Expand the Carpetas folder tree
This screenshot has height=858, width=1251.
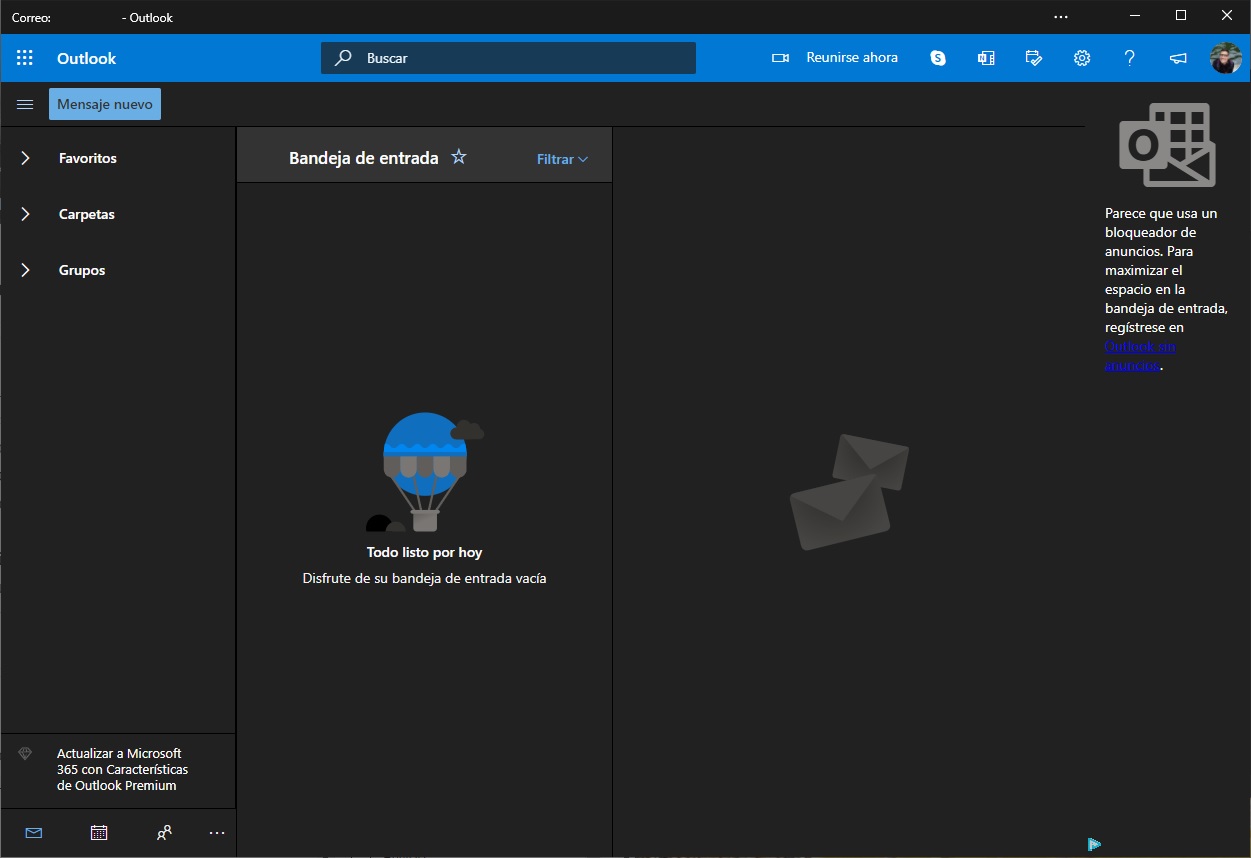(x=86, y=214)
